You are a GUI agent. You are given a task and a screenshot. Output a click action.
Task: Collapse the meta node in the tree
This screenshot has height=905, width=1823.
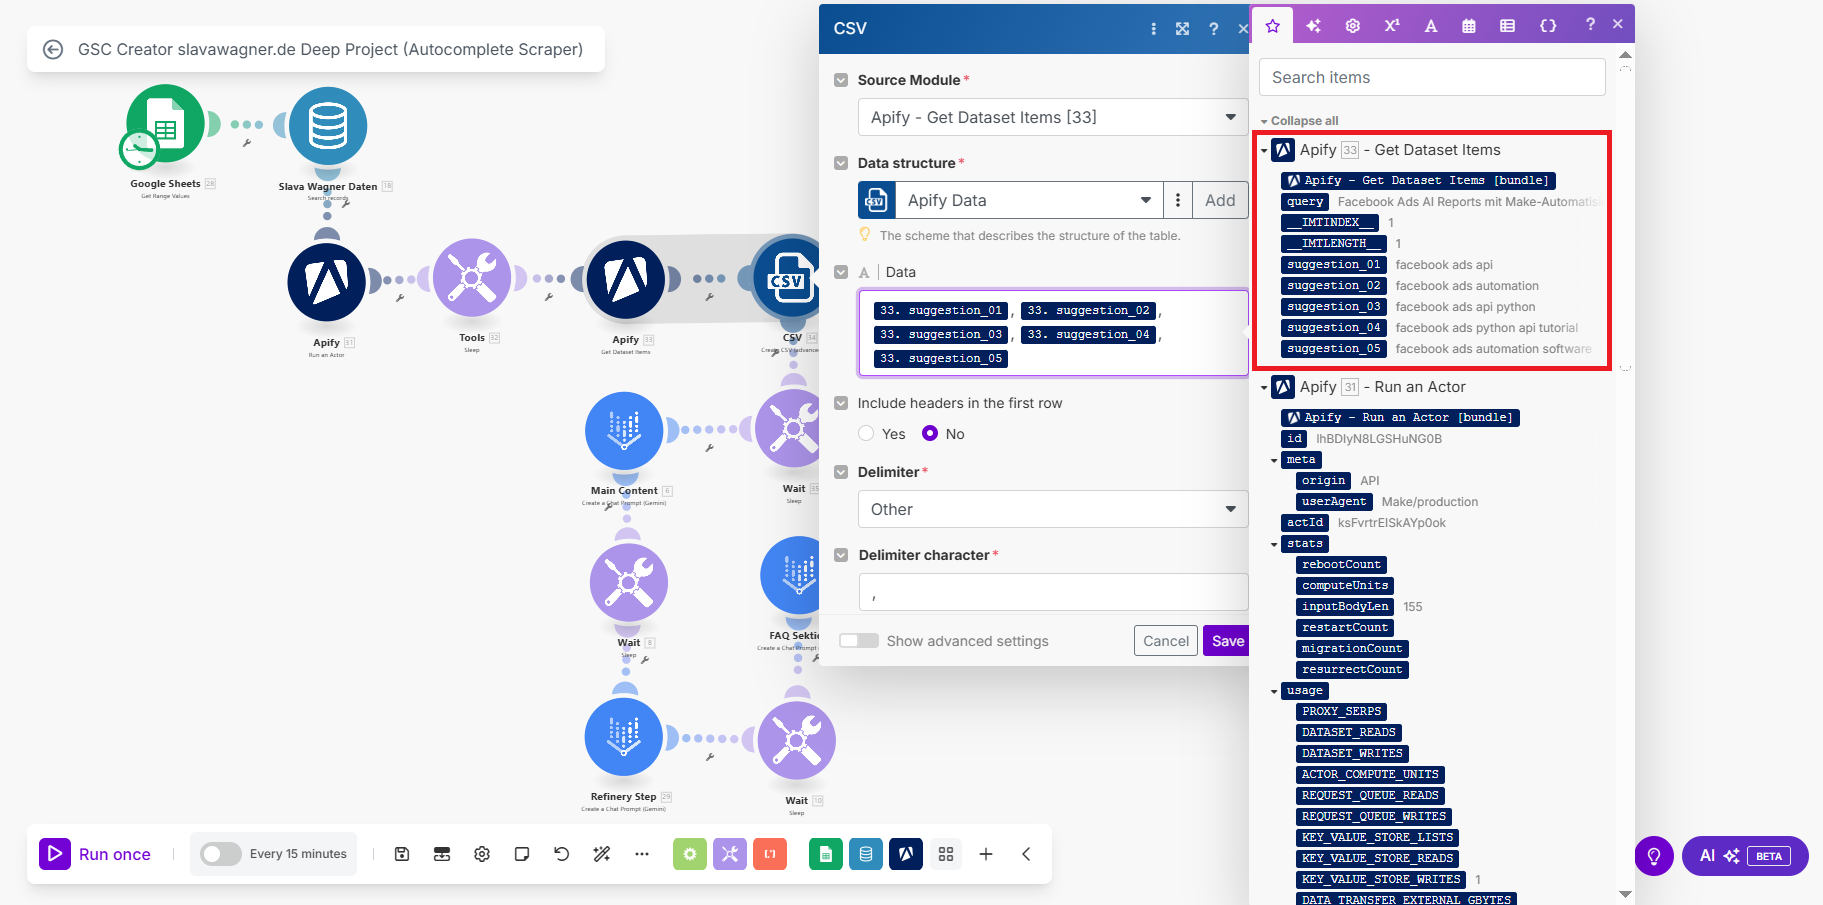tap(1274, 461)
